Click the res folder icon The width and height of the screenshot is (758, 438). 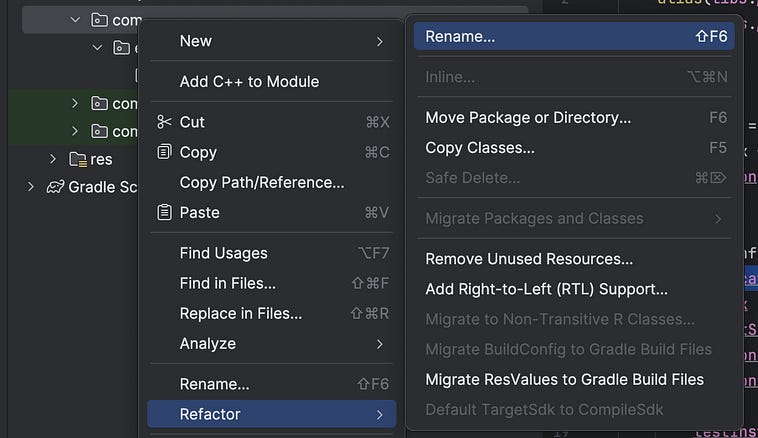click(77, 159)
